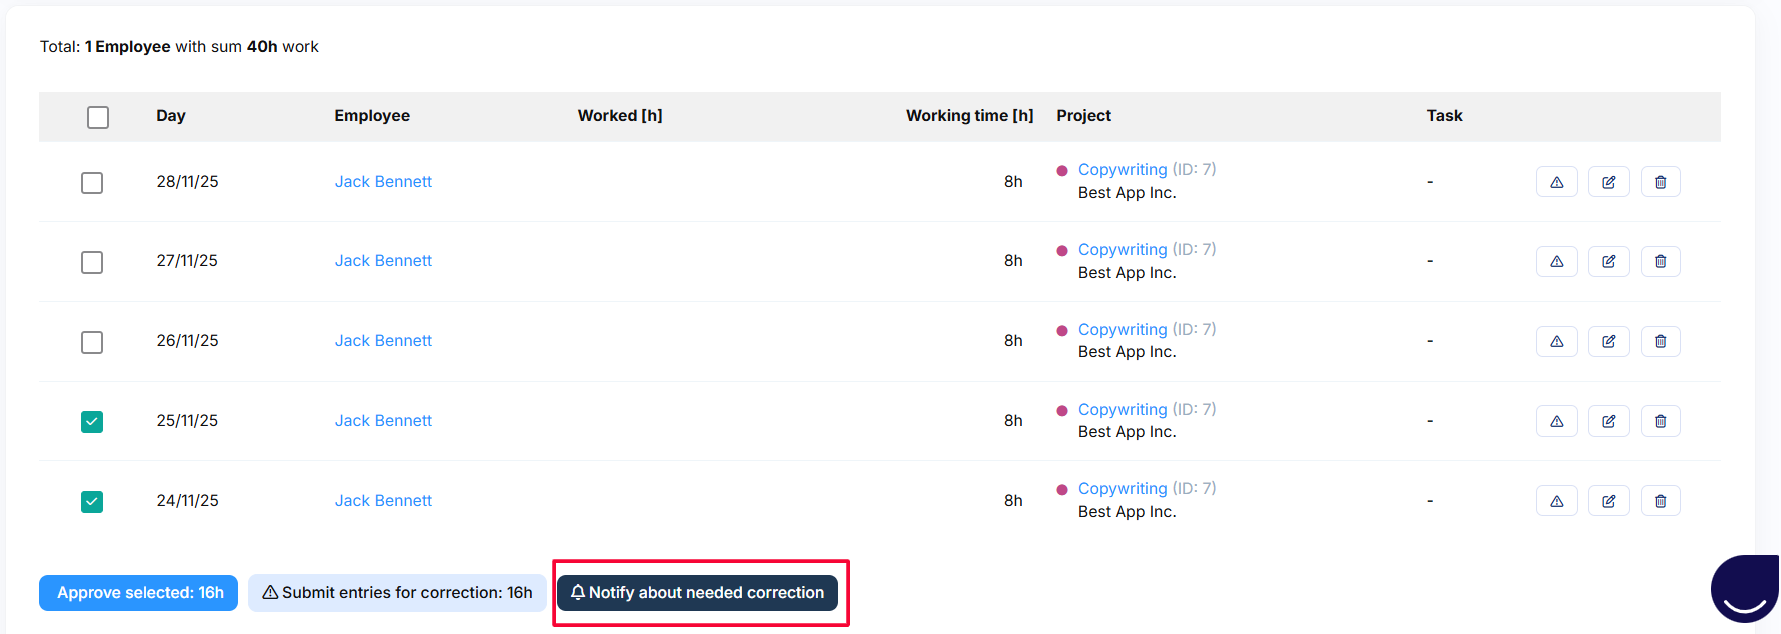Open Jack Bennett link in 27/11/25 row
This screenshot has width=1781, height=634.
click(x=383, y=261)
